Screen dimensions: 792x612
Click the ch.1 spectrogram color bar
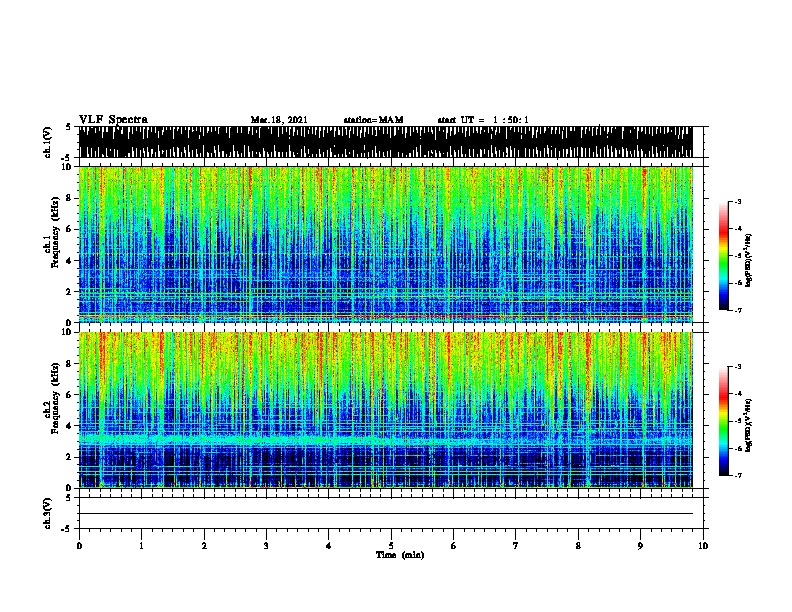(723, 256)
